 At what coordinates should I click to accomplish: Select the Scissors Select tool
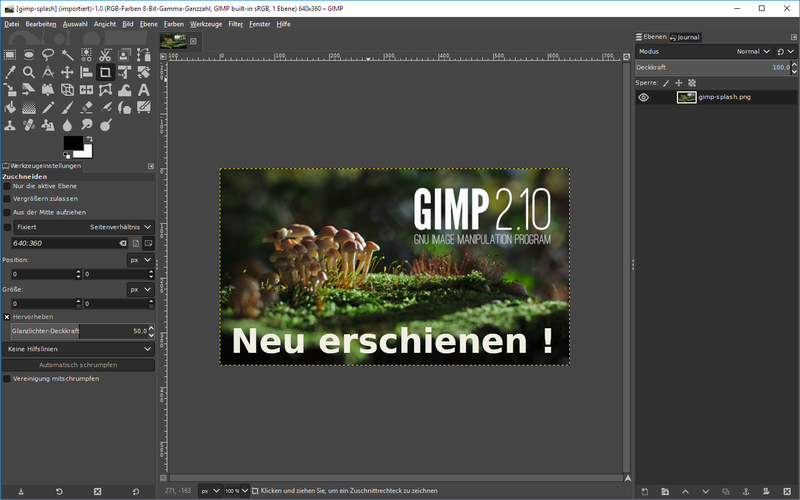point(105,55)
